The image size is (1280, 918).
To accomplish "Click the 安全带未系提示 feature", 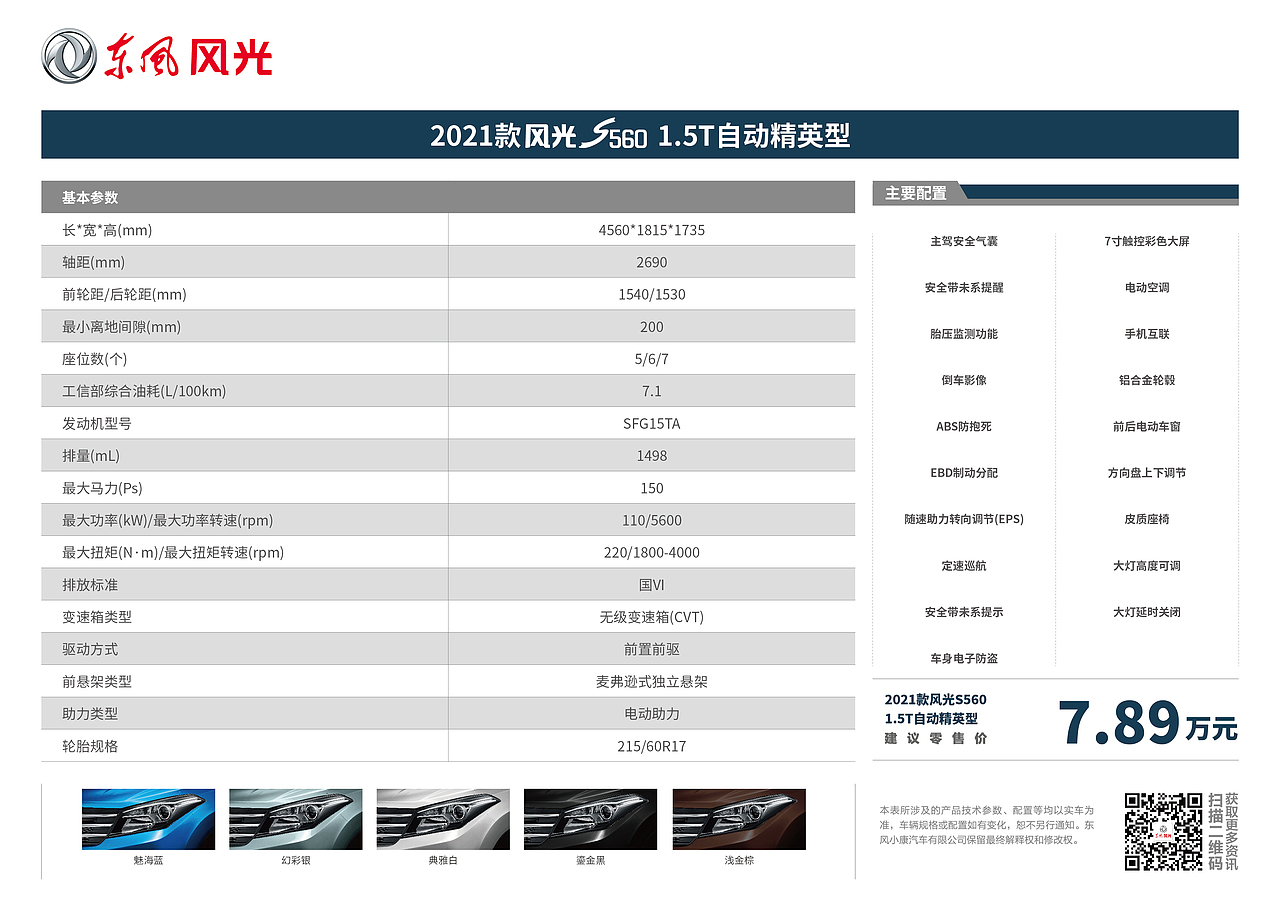I will click(964, 612).
